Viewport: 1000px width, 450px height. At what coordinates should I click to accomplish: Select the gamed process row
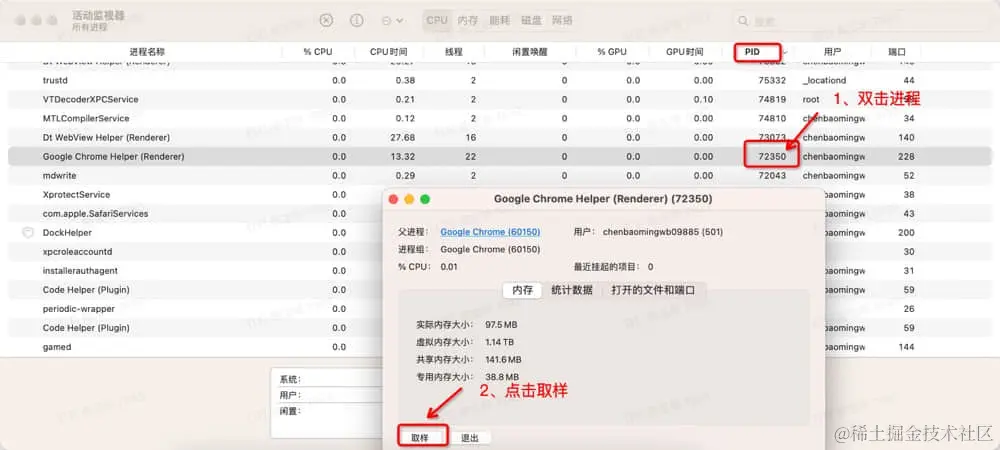point(195,347)
